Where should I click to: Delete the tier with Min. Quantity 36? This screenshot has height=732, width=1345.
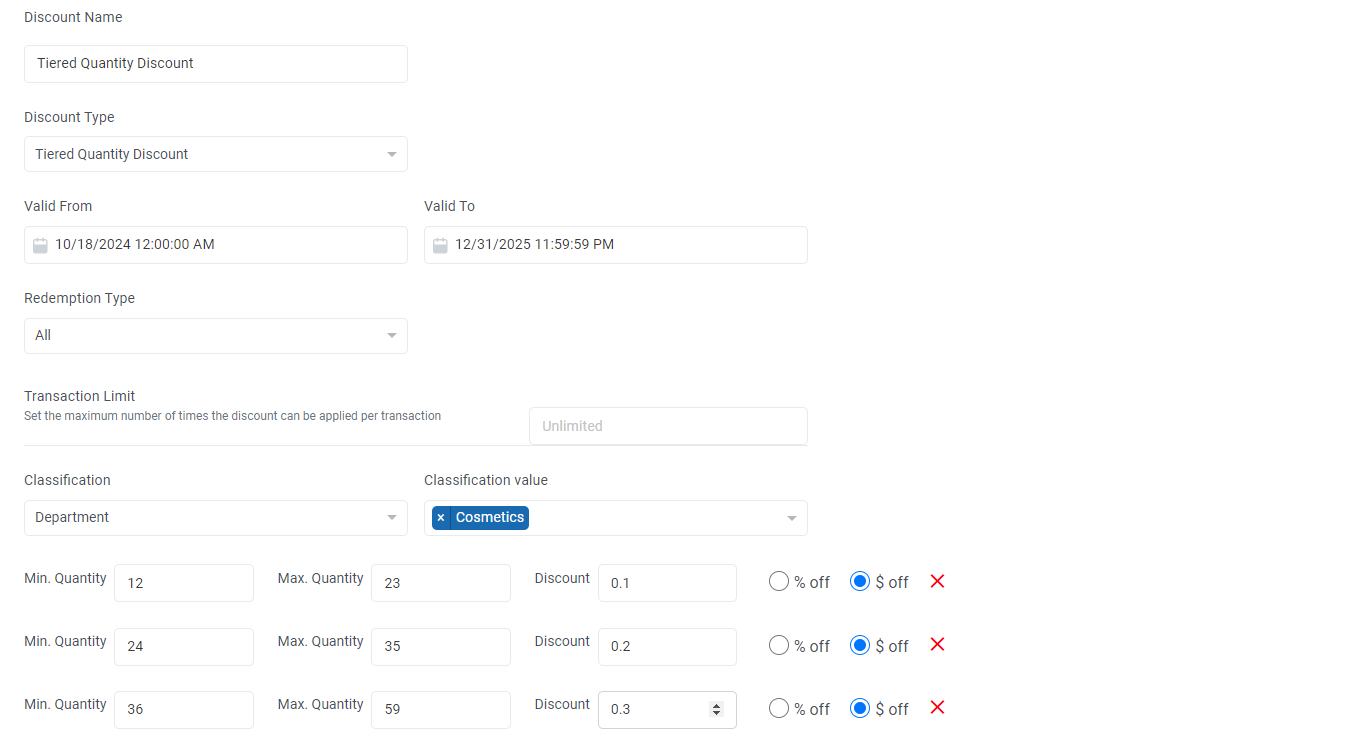(x=937, y=708)
